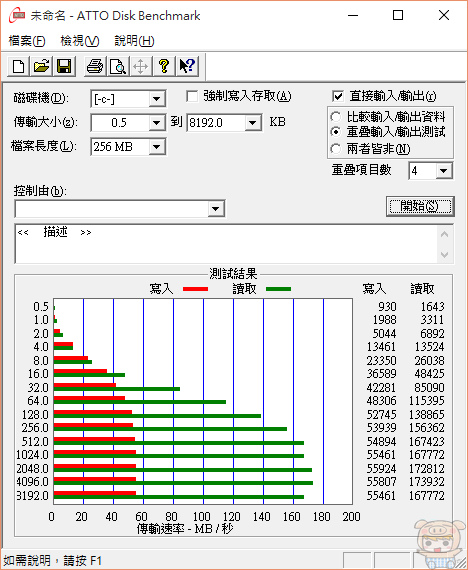Screen dimensions: 468x570
Task: Click the 156362 read value
Action: [x=427, y=428]
